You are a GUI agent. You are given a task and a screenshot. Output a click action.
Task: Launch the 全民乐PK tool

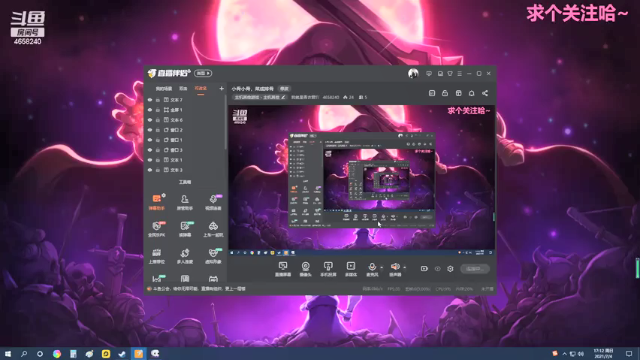click(157, 229)
